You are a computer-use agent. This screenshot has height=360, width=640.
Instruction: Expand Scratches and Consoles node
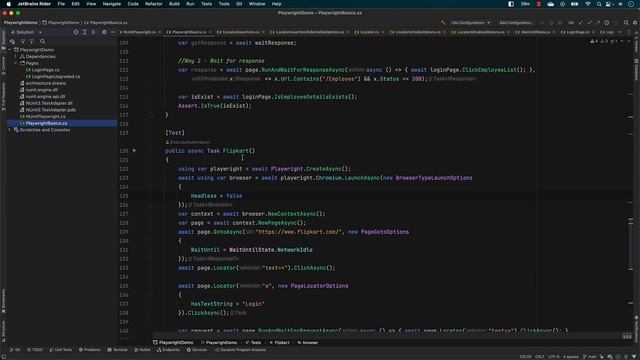tap(10, 130)
